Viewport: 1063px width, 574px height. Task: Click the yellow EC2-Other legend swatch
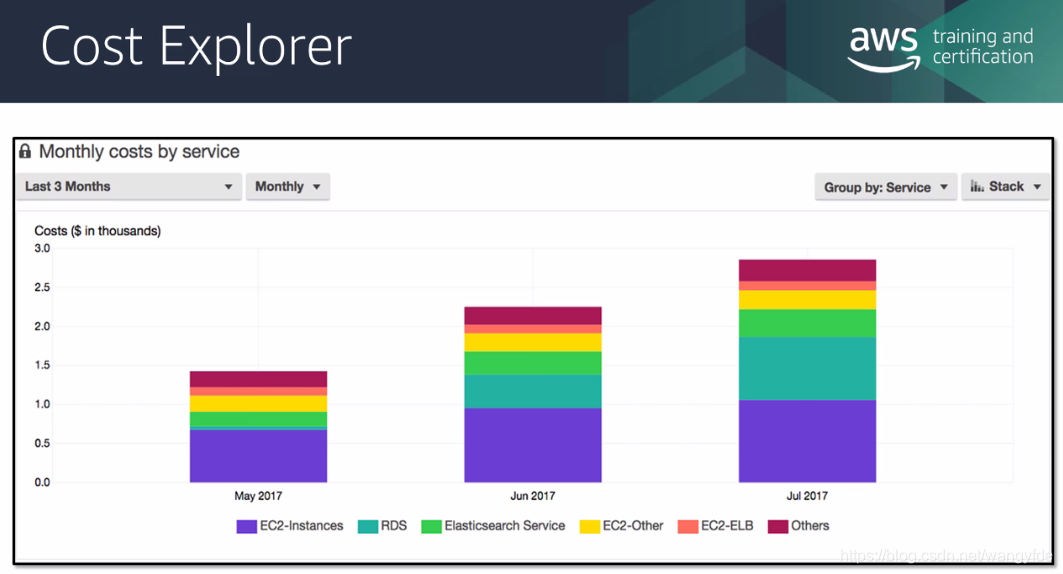[x=590, y=527]
